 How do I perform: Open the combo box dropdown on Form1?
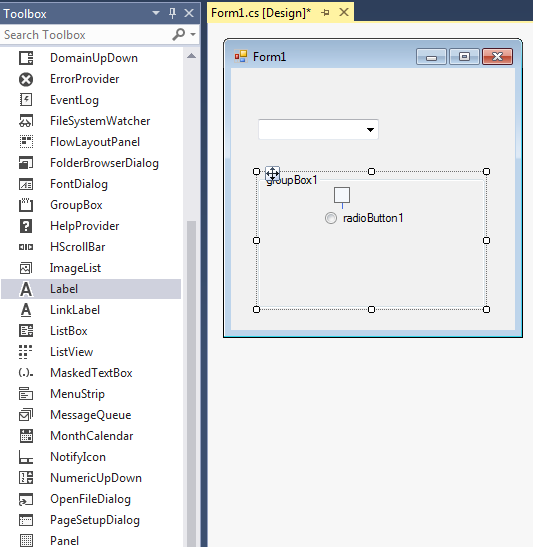[x=370, y=130]
